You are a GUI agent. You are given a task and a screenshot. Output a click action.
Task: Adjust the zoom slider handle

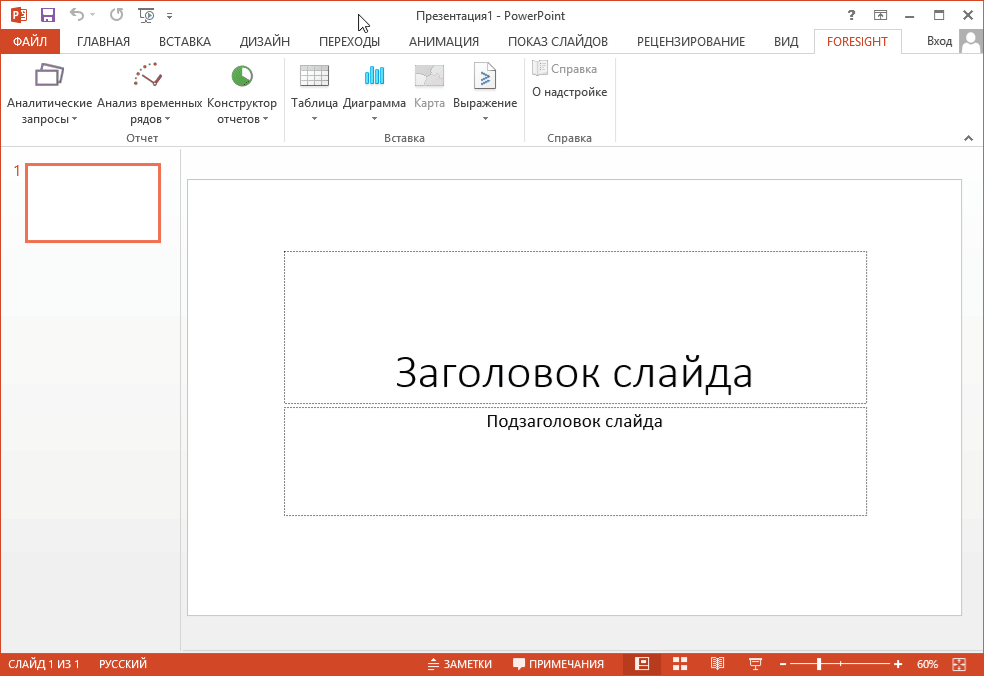pyautogui.click(x=819, y=664)
